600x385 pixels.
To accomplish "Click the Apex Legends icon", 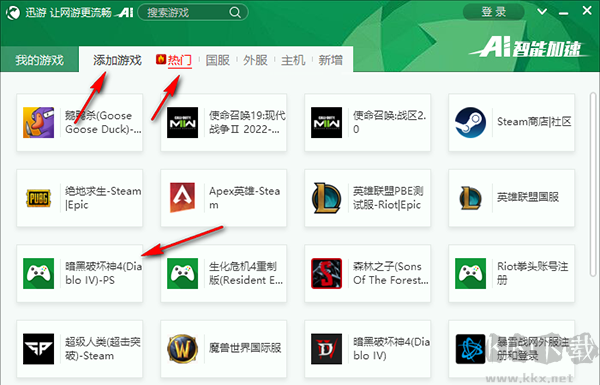I will 183,198.
